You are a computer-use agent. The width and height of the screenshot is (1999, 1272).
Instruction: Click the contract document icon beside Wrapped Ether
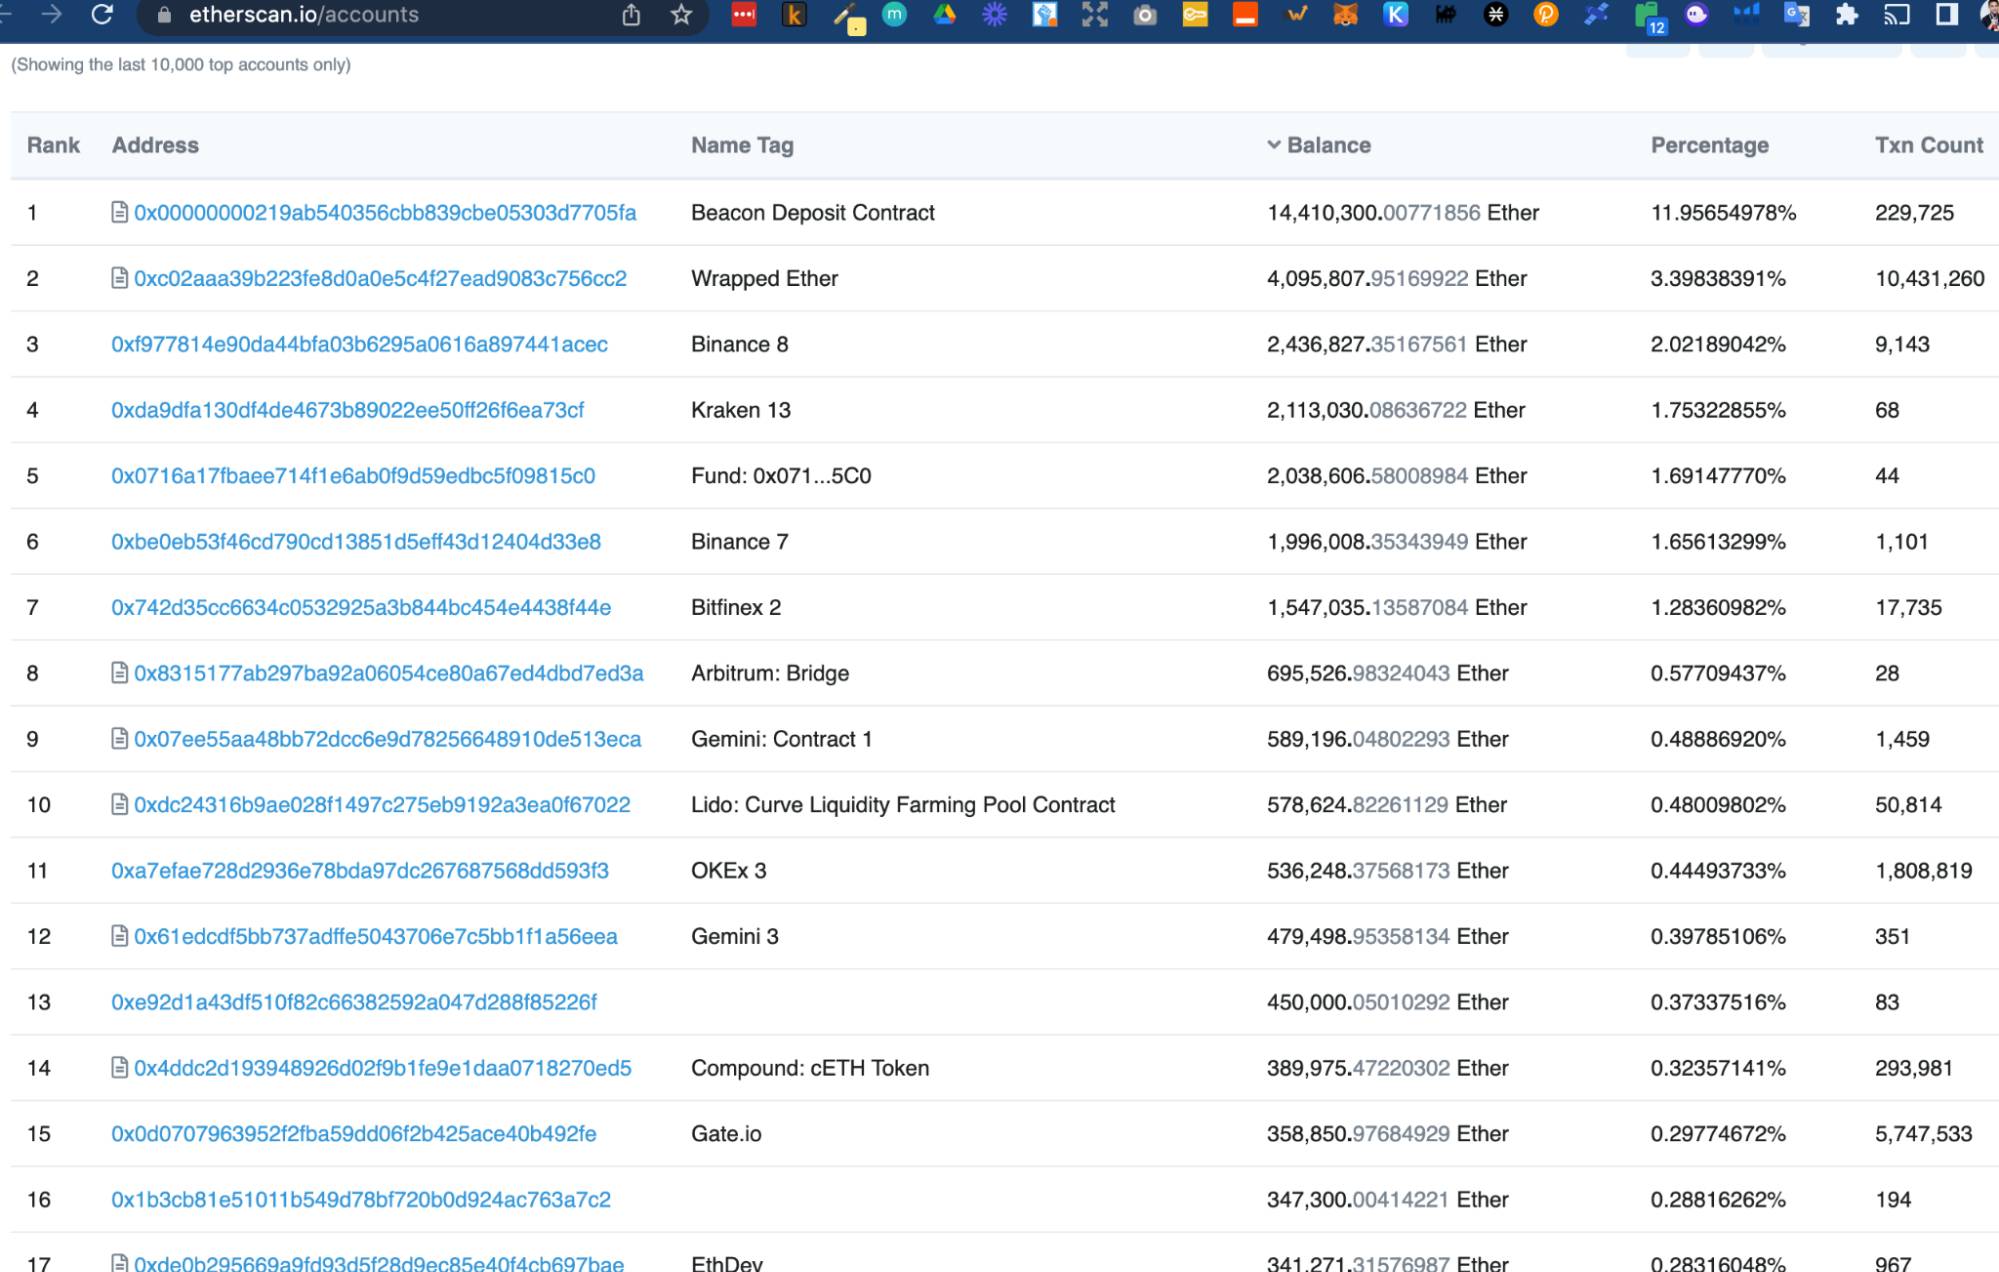click(x=119, y=278)
